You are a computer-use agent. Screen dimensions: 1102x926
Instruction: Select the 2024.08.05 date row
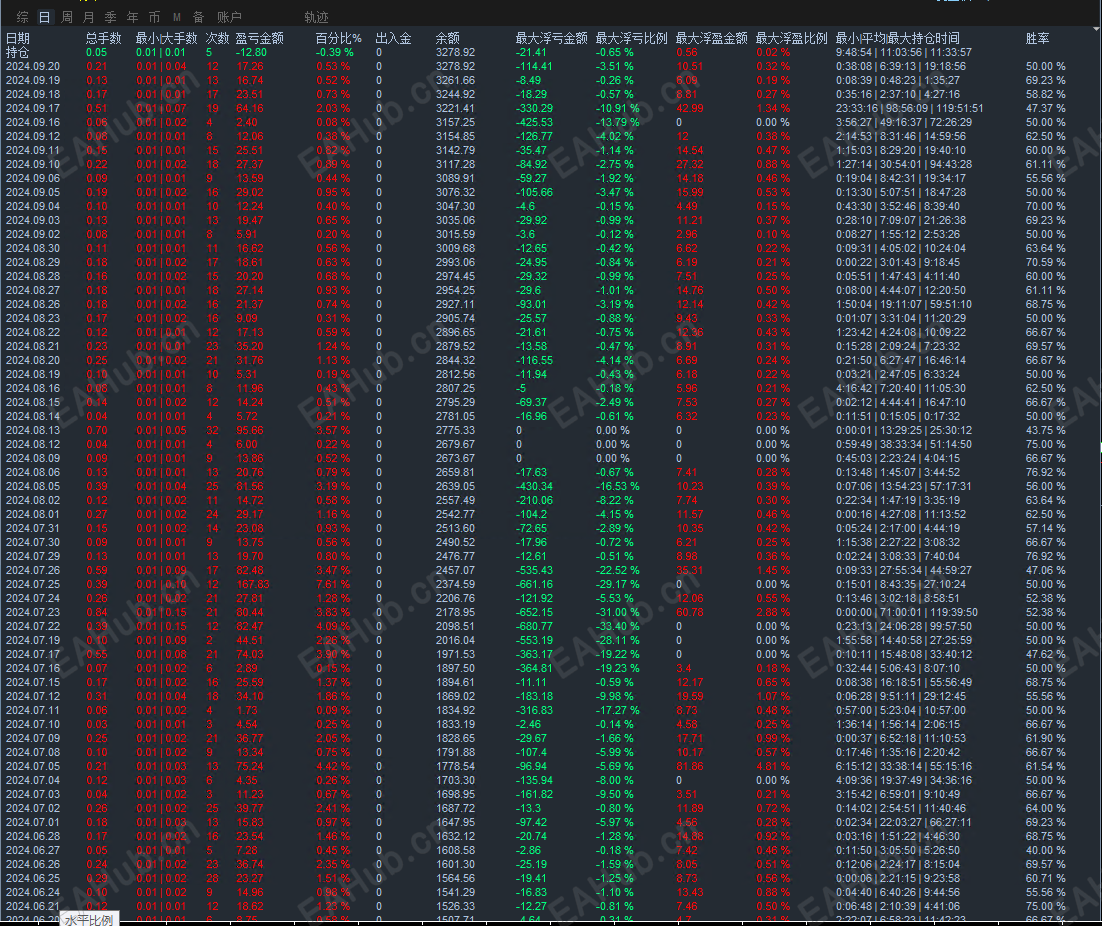[551, 487]
